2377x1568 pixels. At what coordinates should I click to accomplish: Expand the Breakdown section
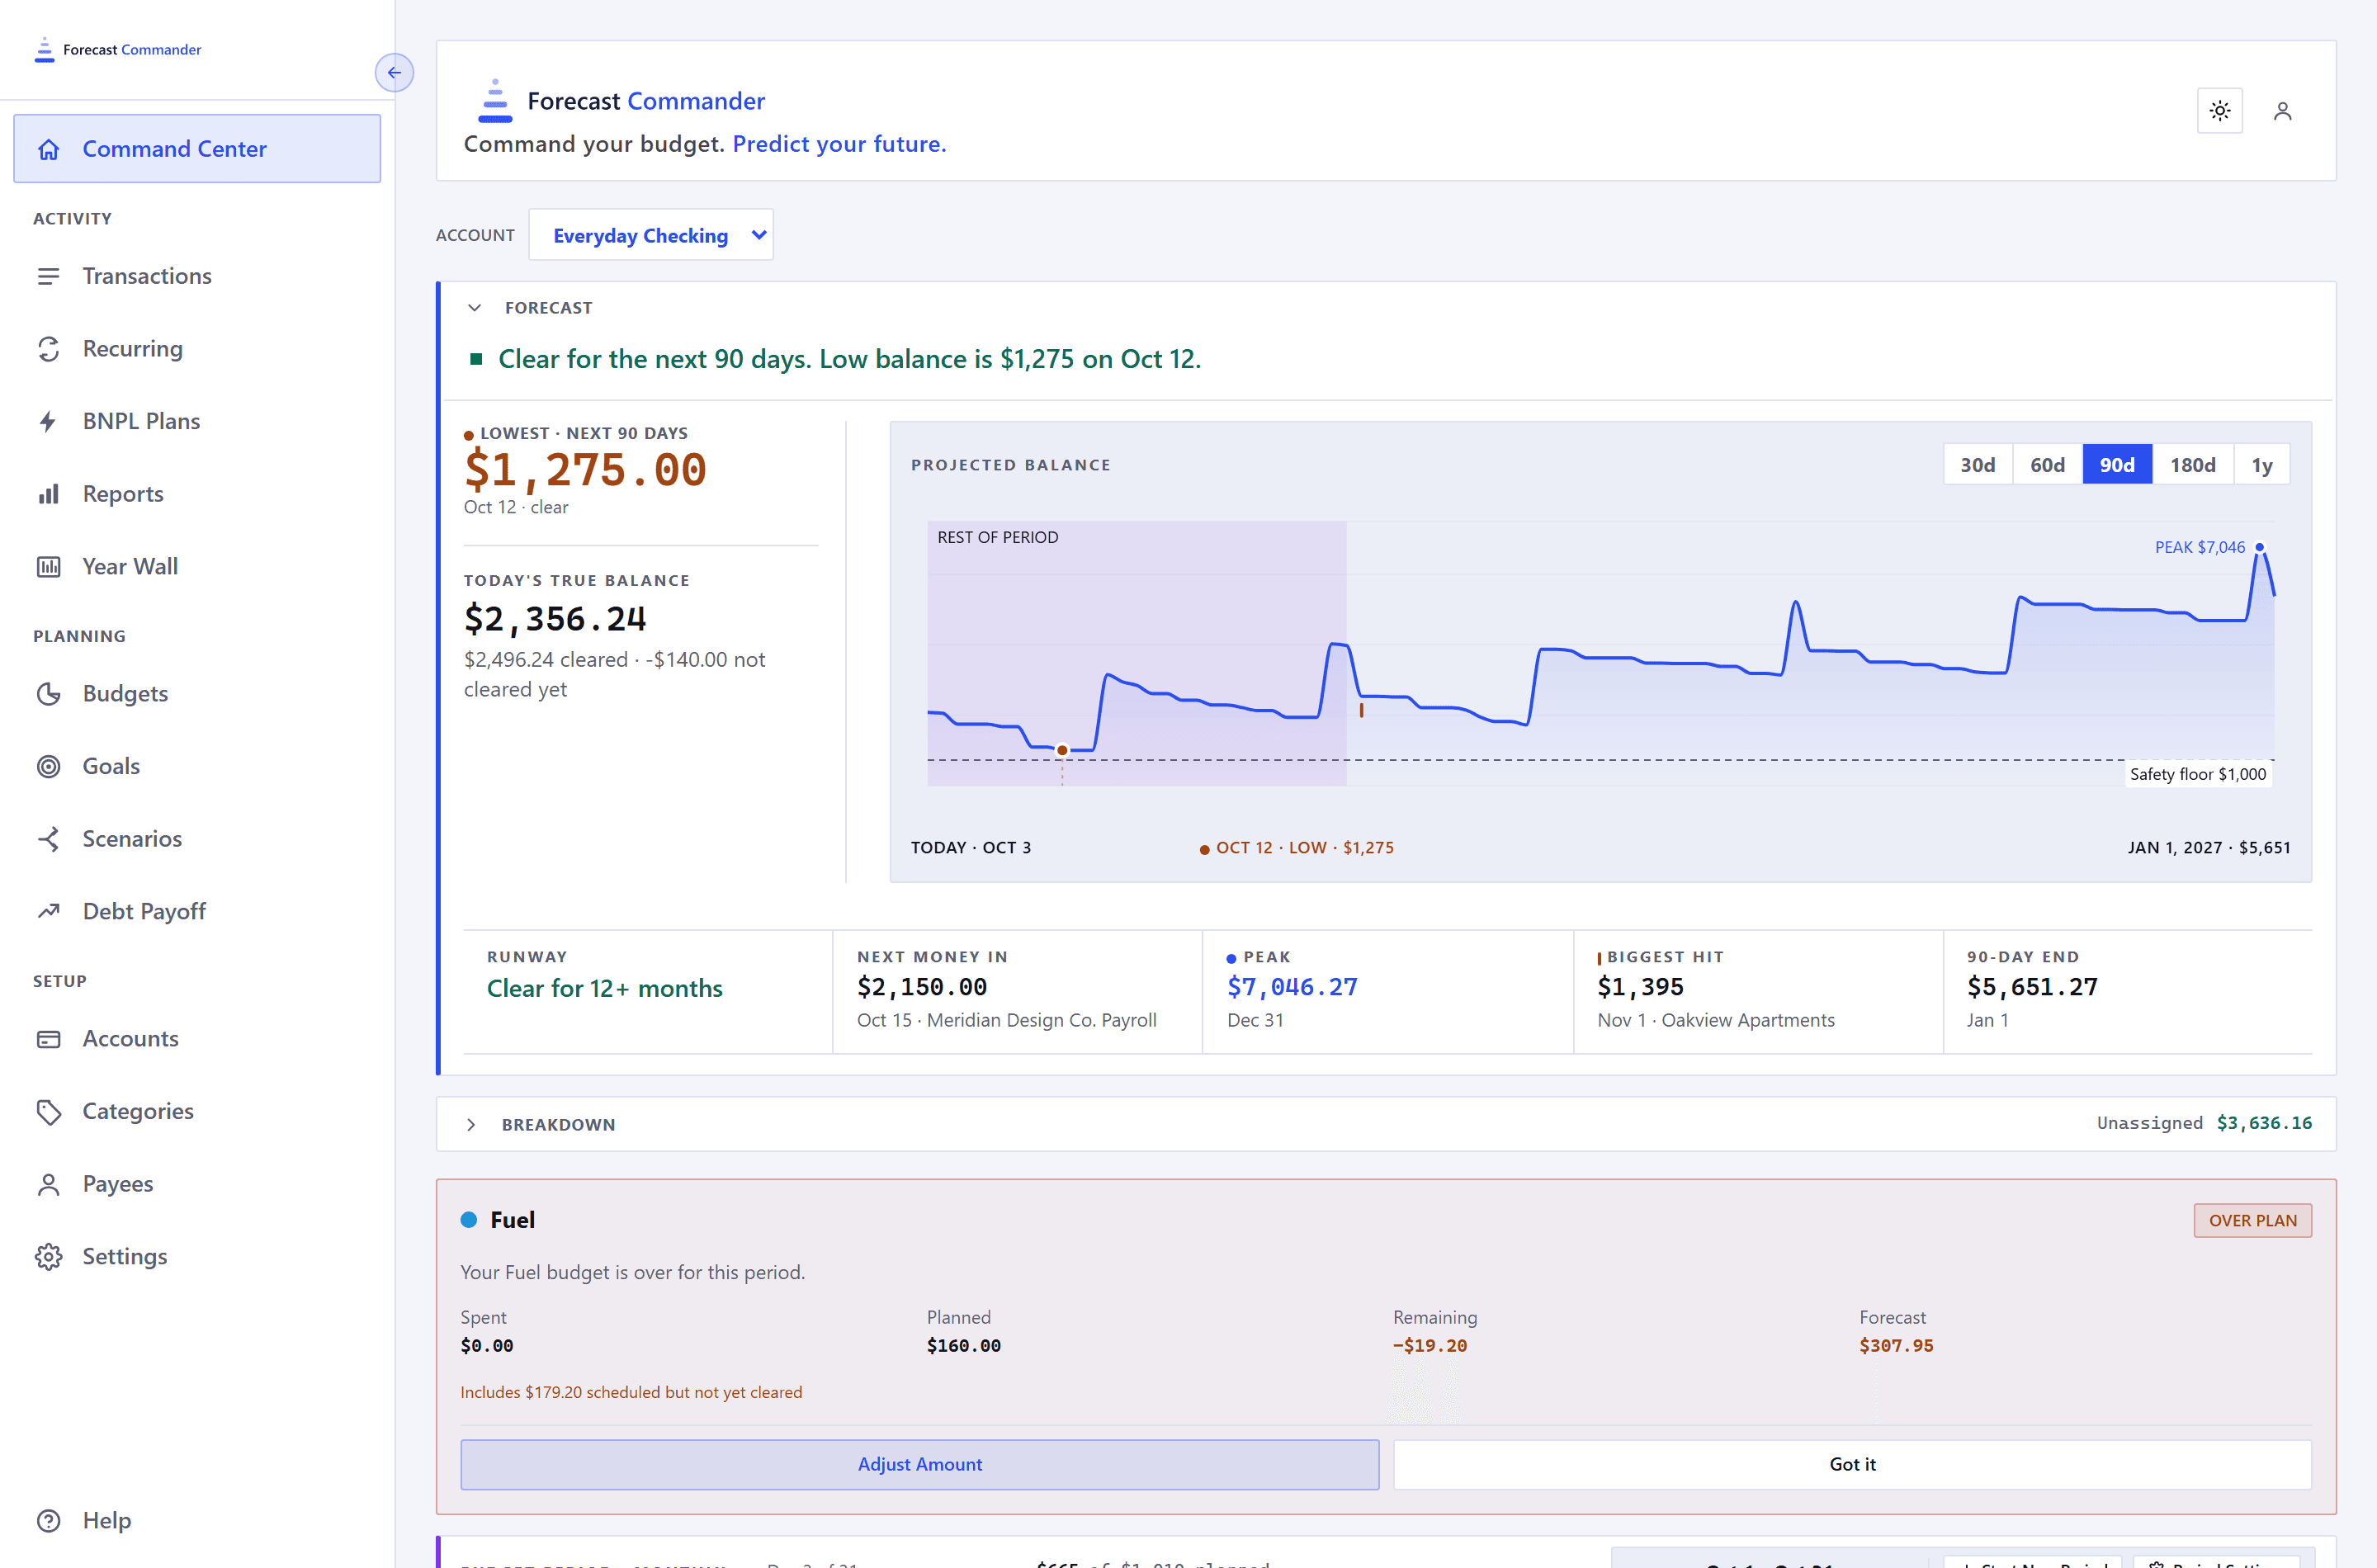(x=472, y=1125)
